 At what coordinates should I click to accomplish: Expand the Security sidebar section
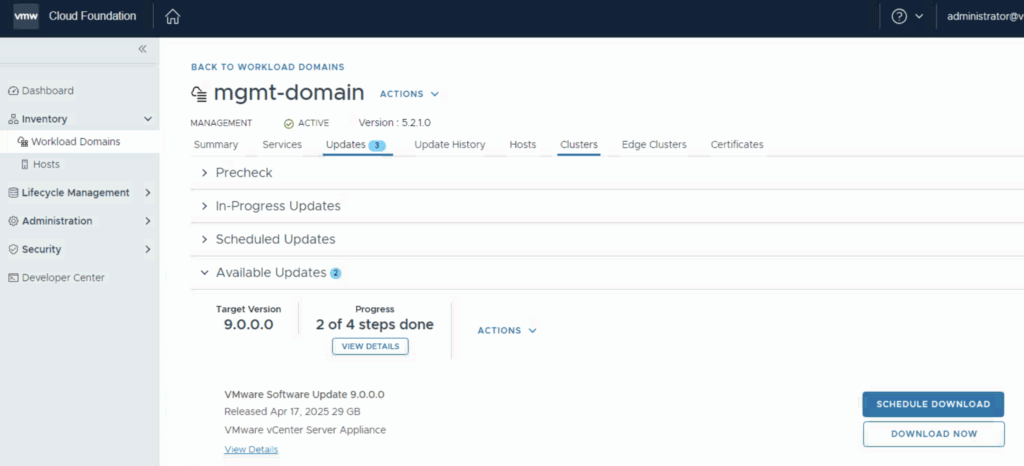(148, 249)
